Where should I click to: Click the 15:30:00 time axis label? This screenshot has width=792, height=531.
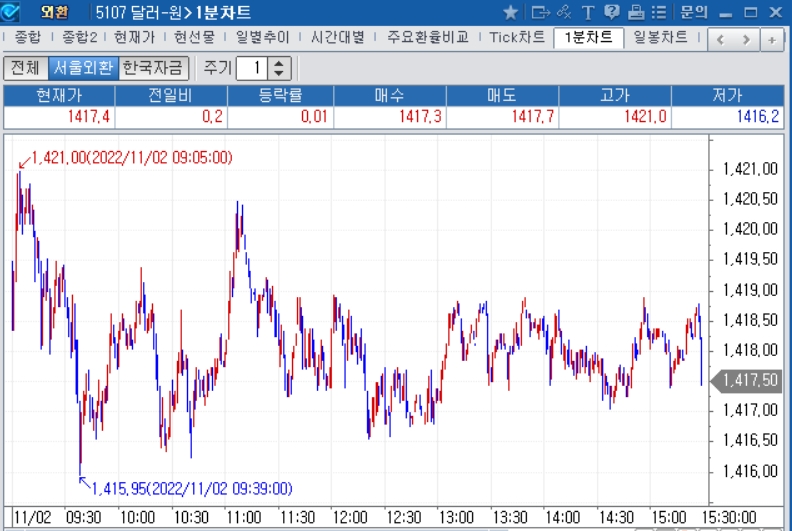tap(729, 517)
